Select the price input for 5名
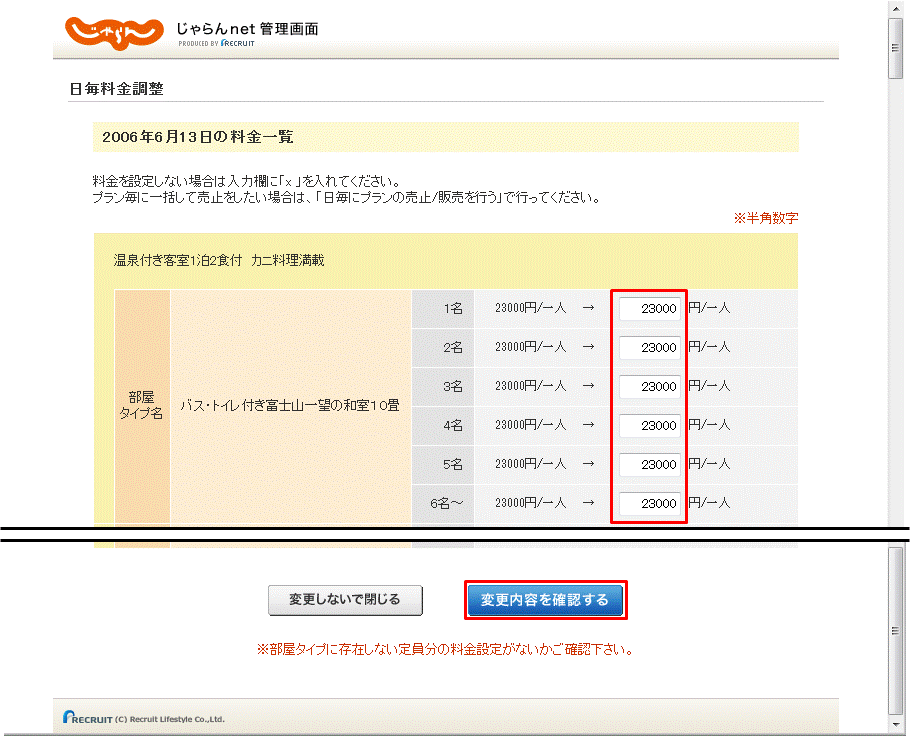This screenshot has width=910, height=737. pyautogui.click(x=649, y=465)
